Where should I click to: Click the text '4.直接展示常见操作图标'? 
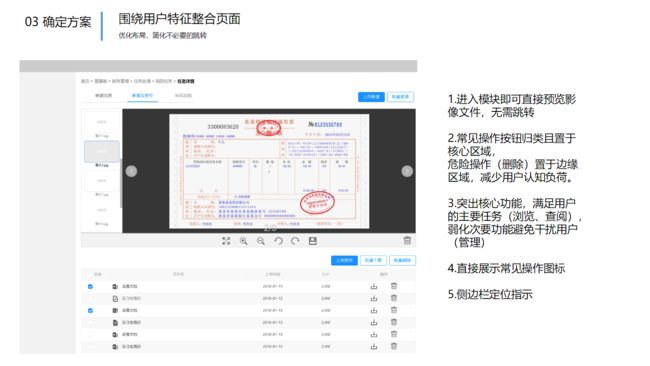(506, 268)
